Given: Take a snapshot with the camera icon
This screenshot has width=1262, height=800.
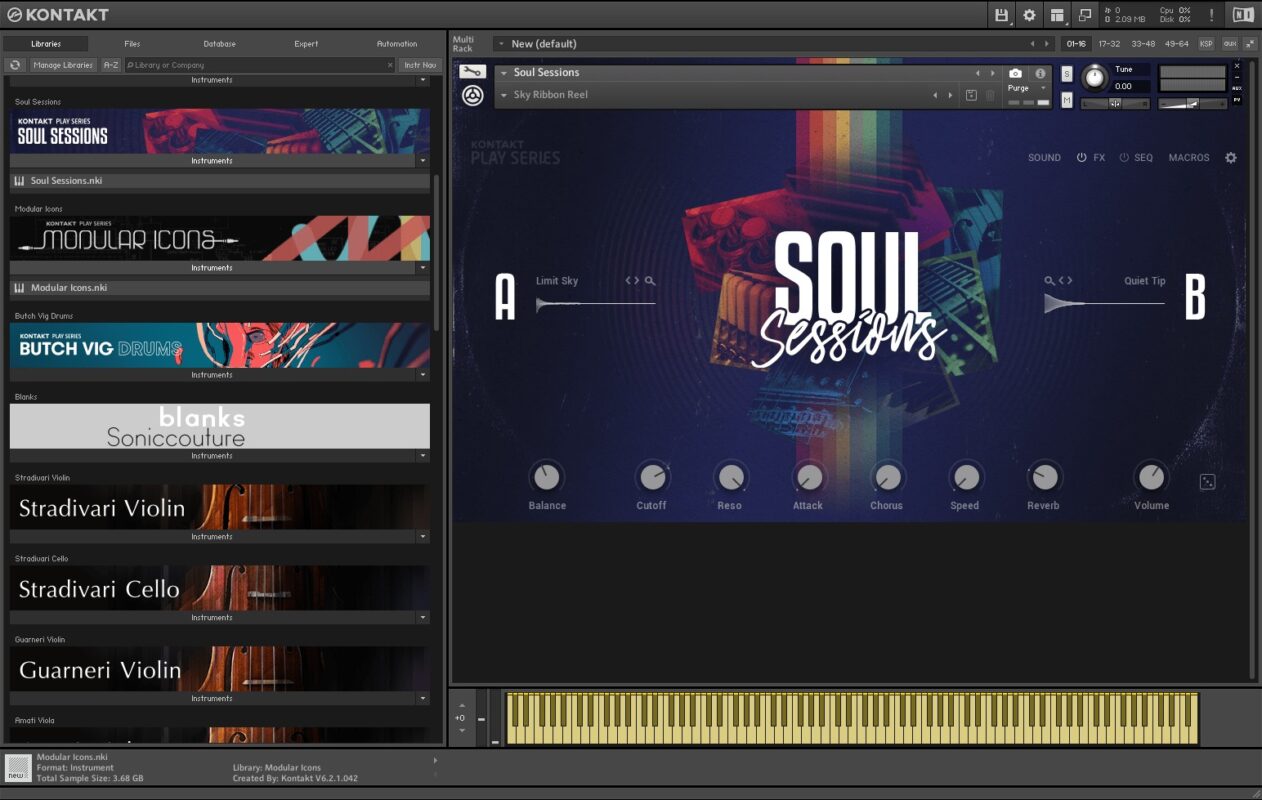Looking at the screenshot, I should point(1016,73).
